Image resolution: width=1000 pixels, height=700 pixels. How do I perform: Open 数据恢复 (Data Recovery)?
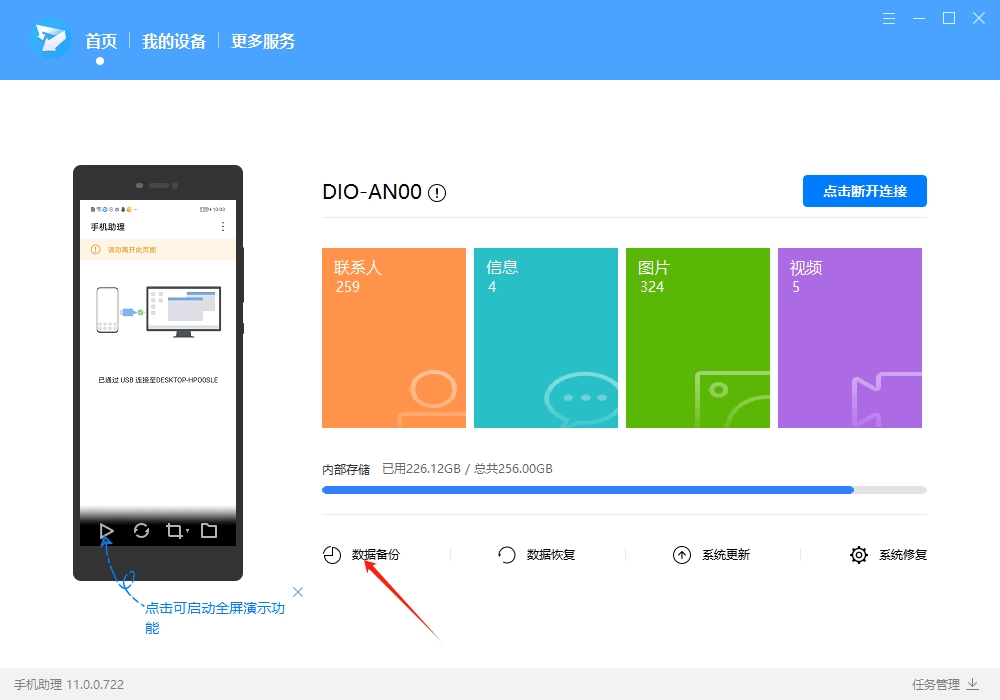550,554
